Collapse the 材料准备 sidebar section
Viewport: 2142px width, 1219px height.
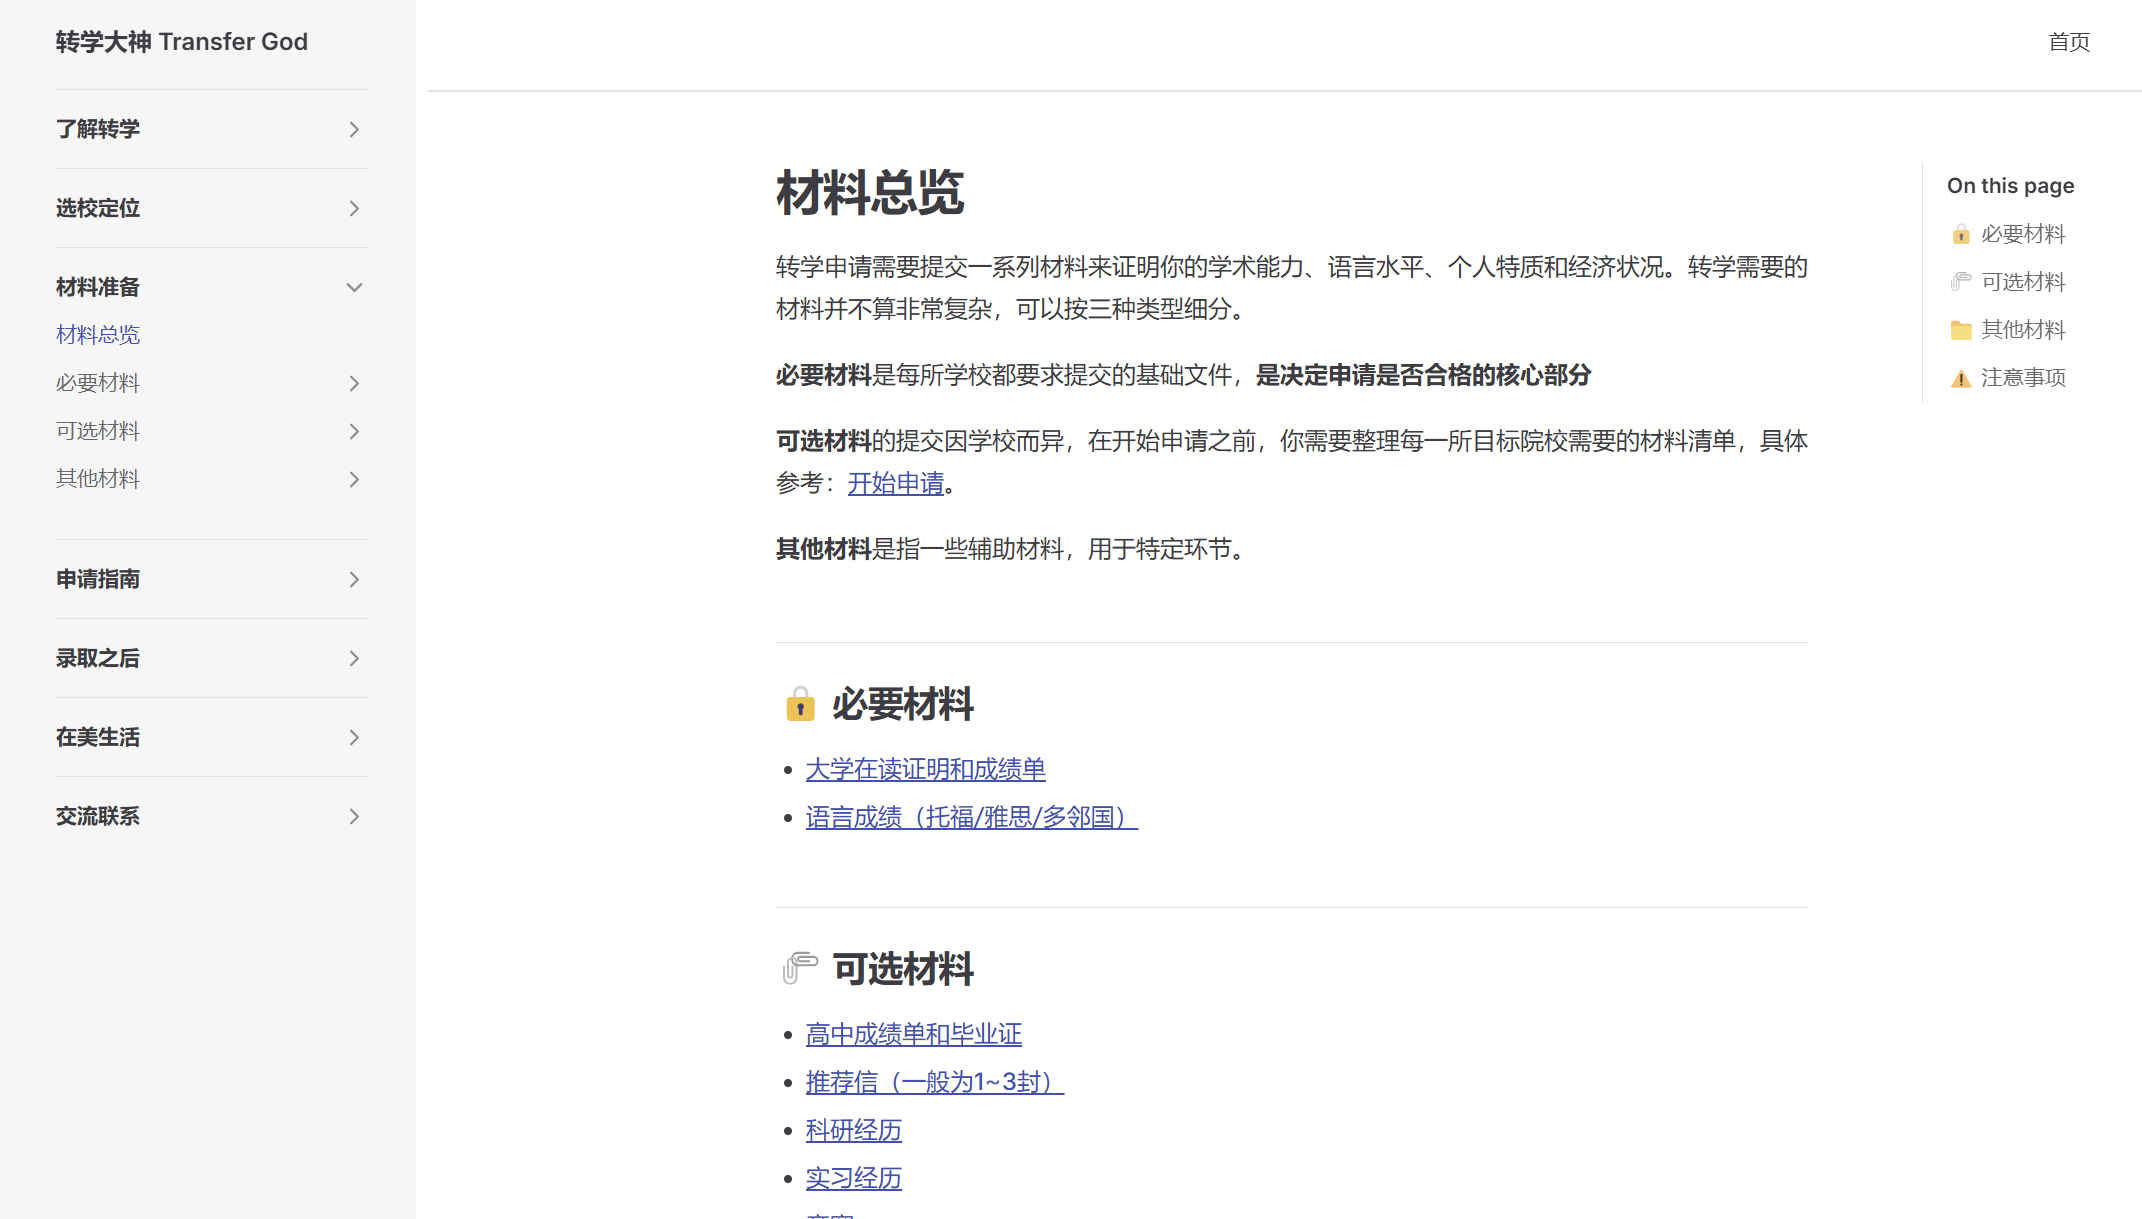coord(354,287)
